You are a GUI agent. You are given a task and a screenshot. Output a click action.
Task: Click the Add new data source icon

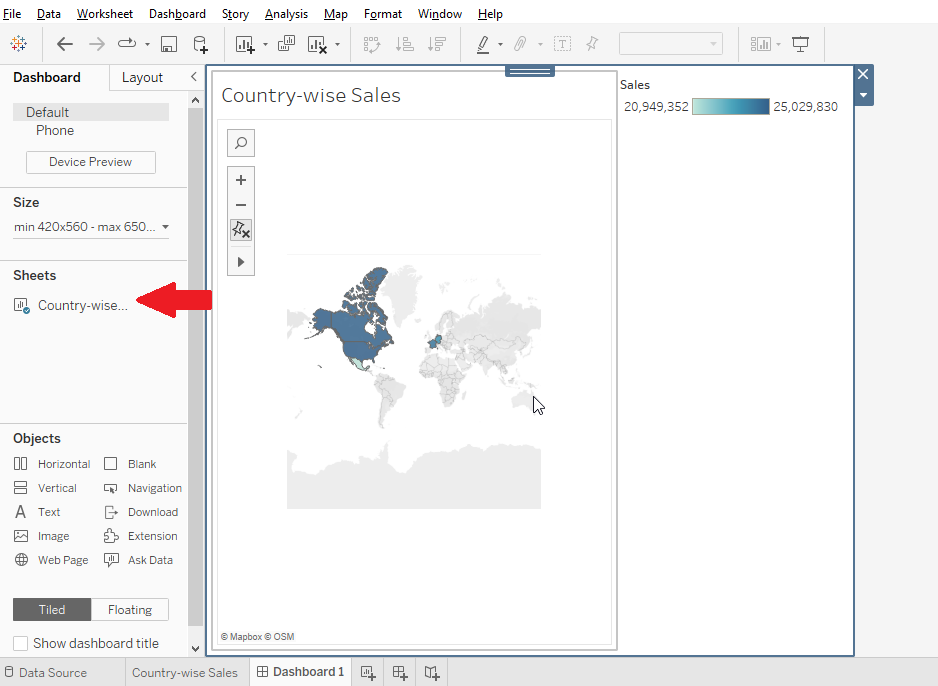tap(200, 44)
